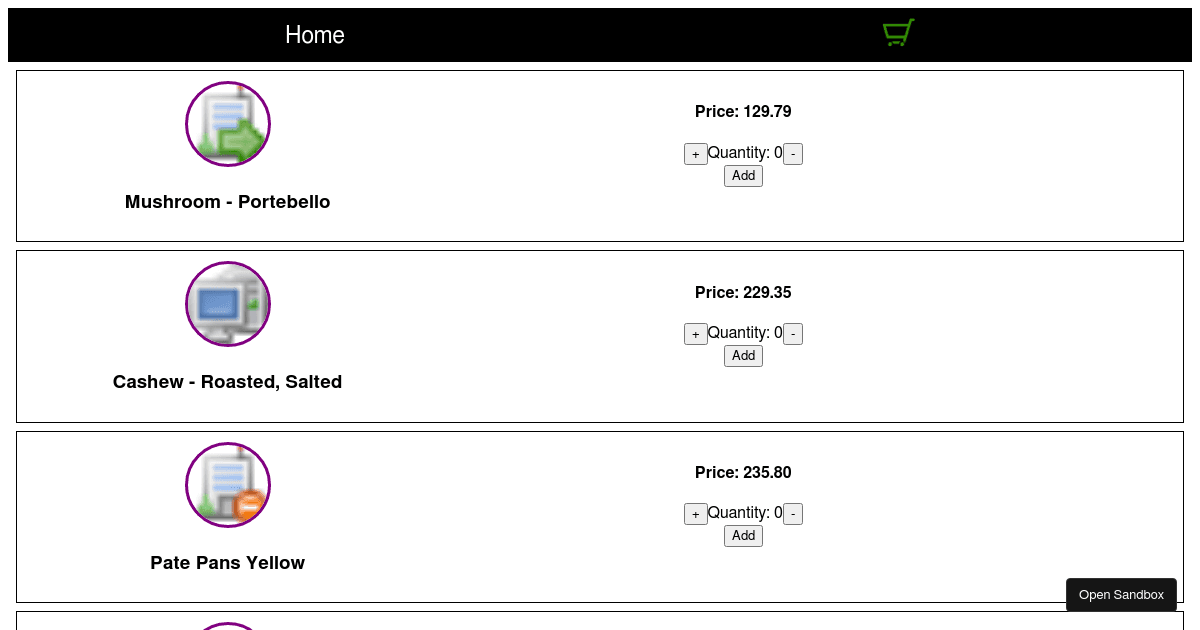Viewport: 1200px width, 630px height.
Task: Decrease quantity for Mushroom - Portebello
Action: point(793,154)
